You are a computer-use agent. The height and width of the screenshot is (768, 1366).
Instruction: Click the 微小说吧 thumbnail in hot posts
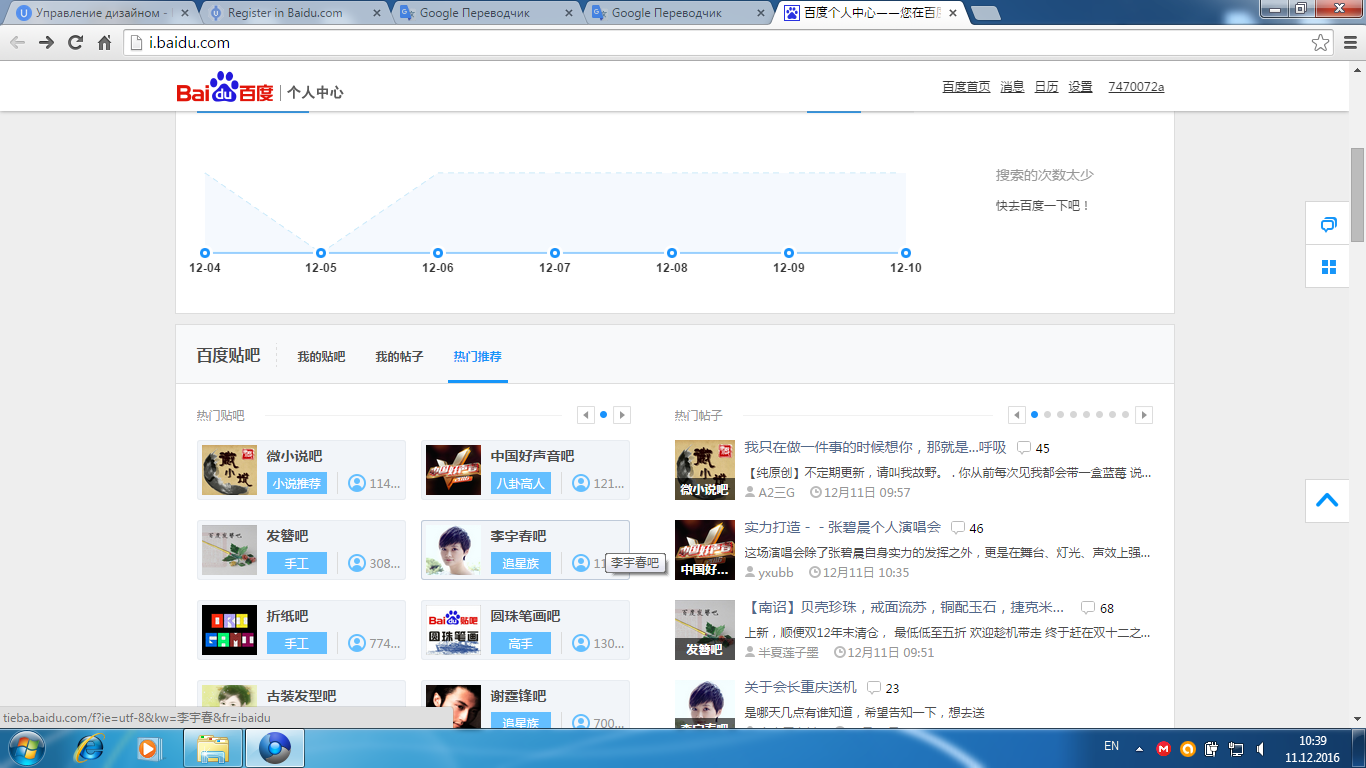tap(705, 470)
